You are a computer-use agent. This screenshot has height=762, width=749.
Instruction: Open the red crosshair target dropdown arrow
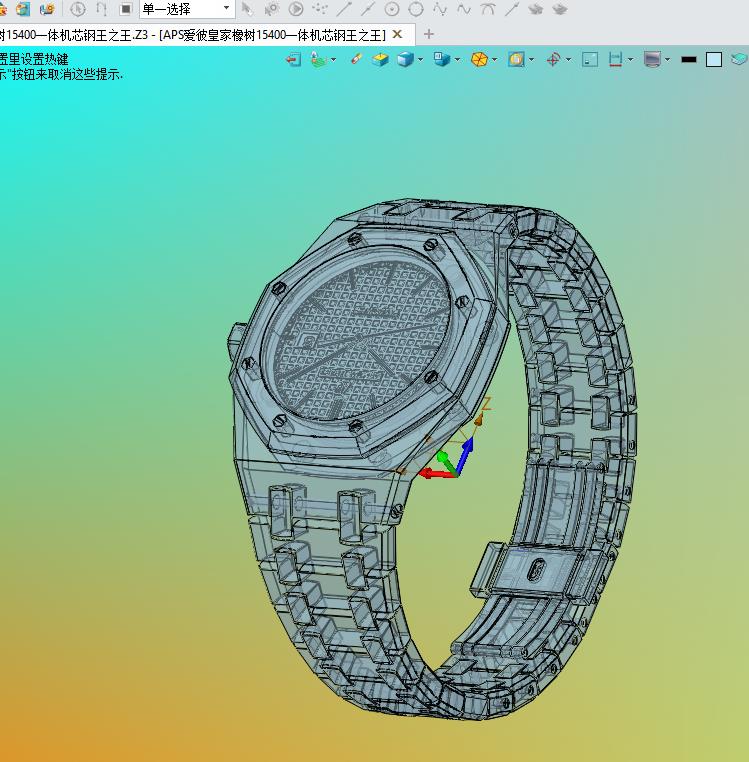tap(568, 60)
